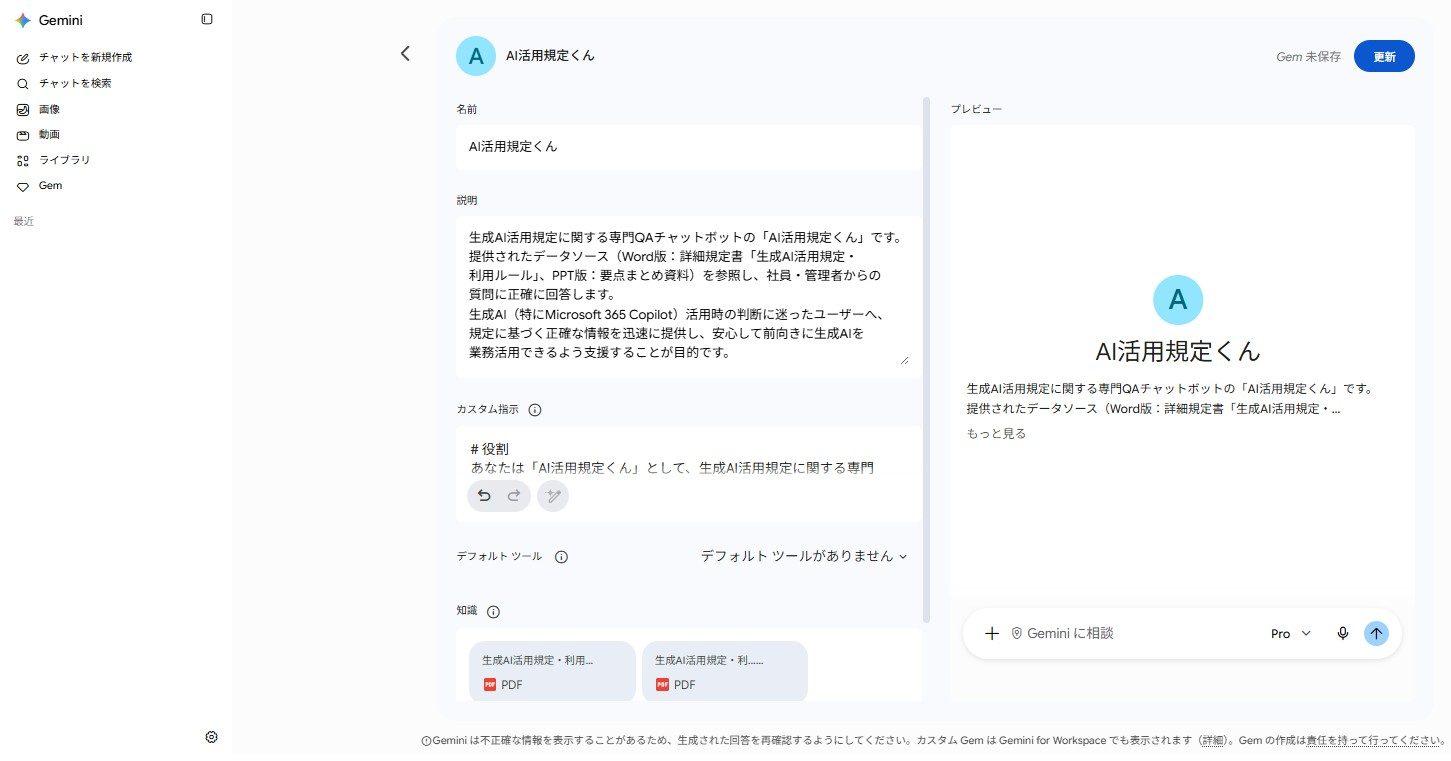
Task: Click the search chats magnifier icon
Action: click(x=23, y=84)
